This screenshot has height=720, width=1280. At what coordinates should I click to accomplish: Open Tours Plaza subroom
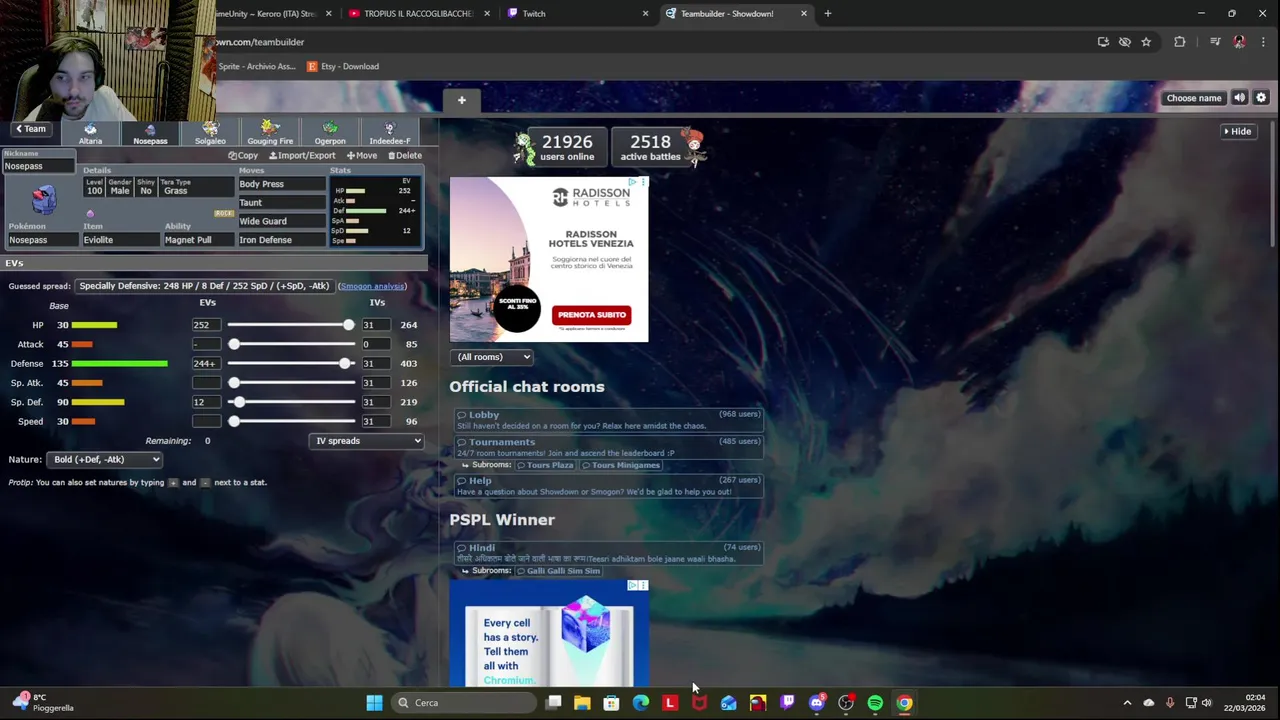pyautogui.click(x=545, y=465)
